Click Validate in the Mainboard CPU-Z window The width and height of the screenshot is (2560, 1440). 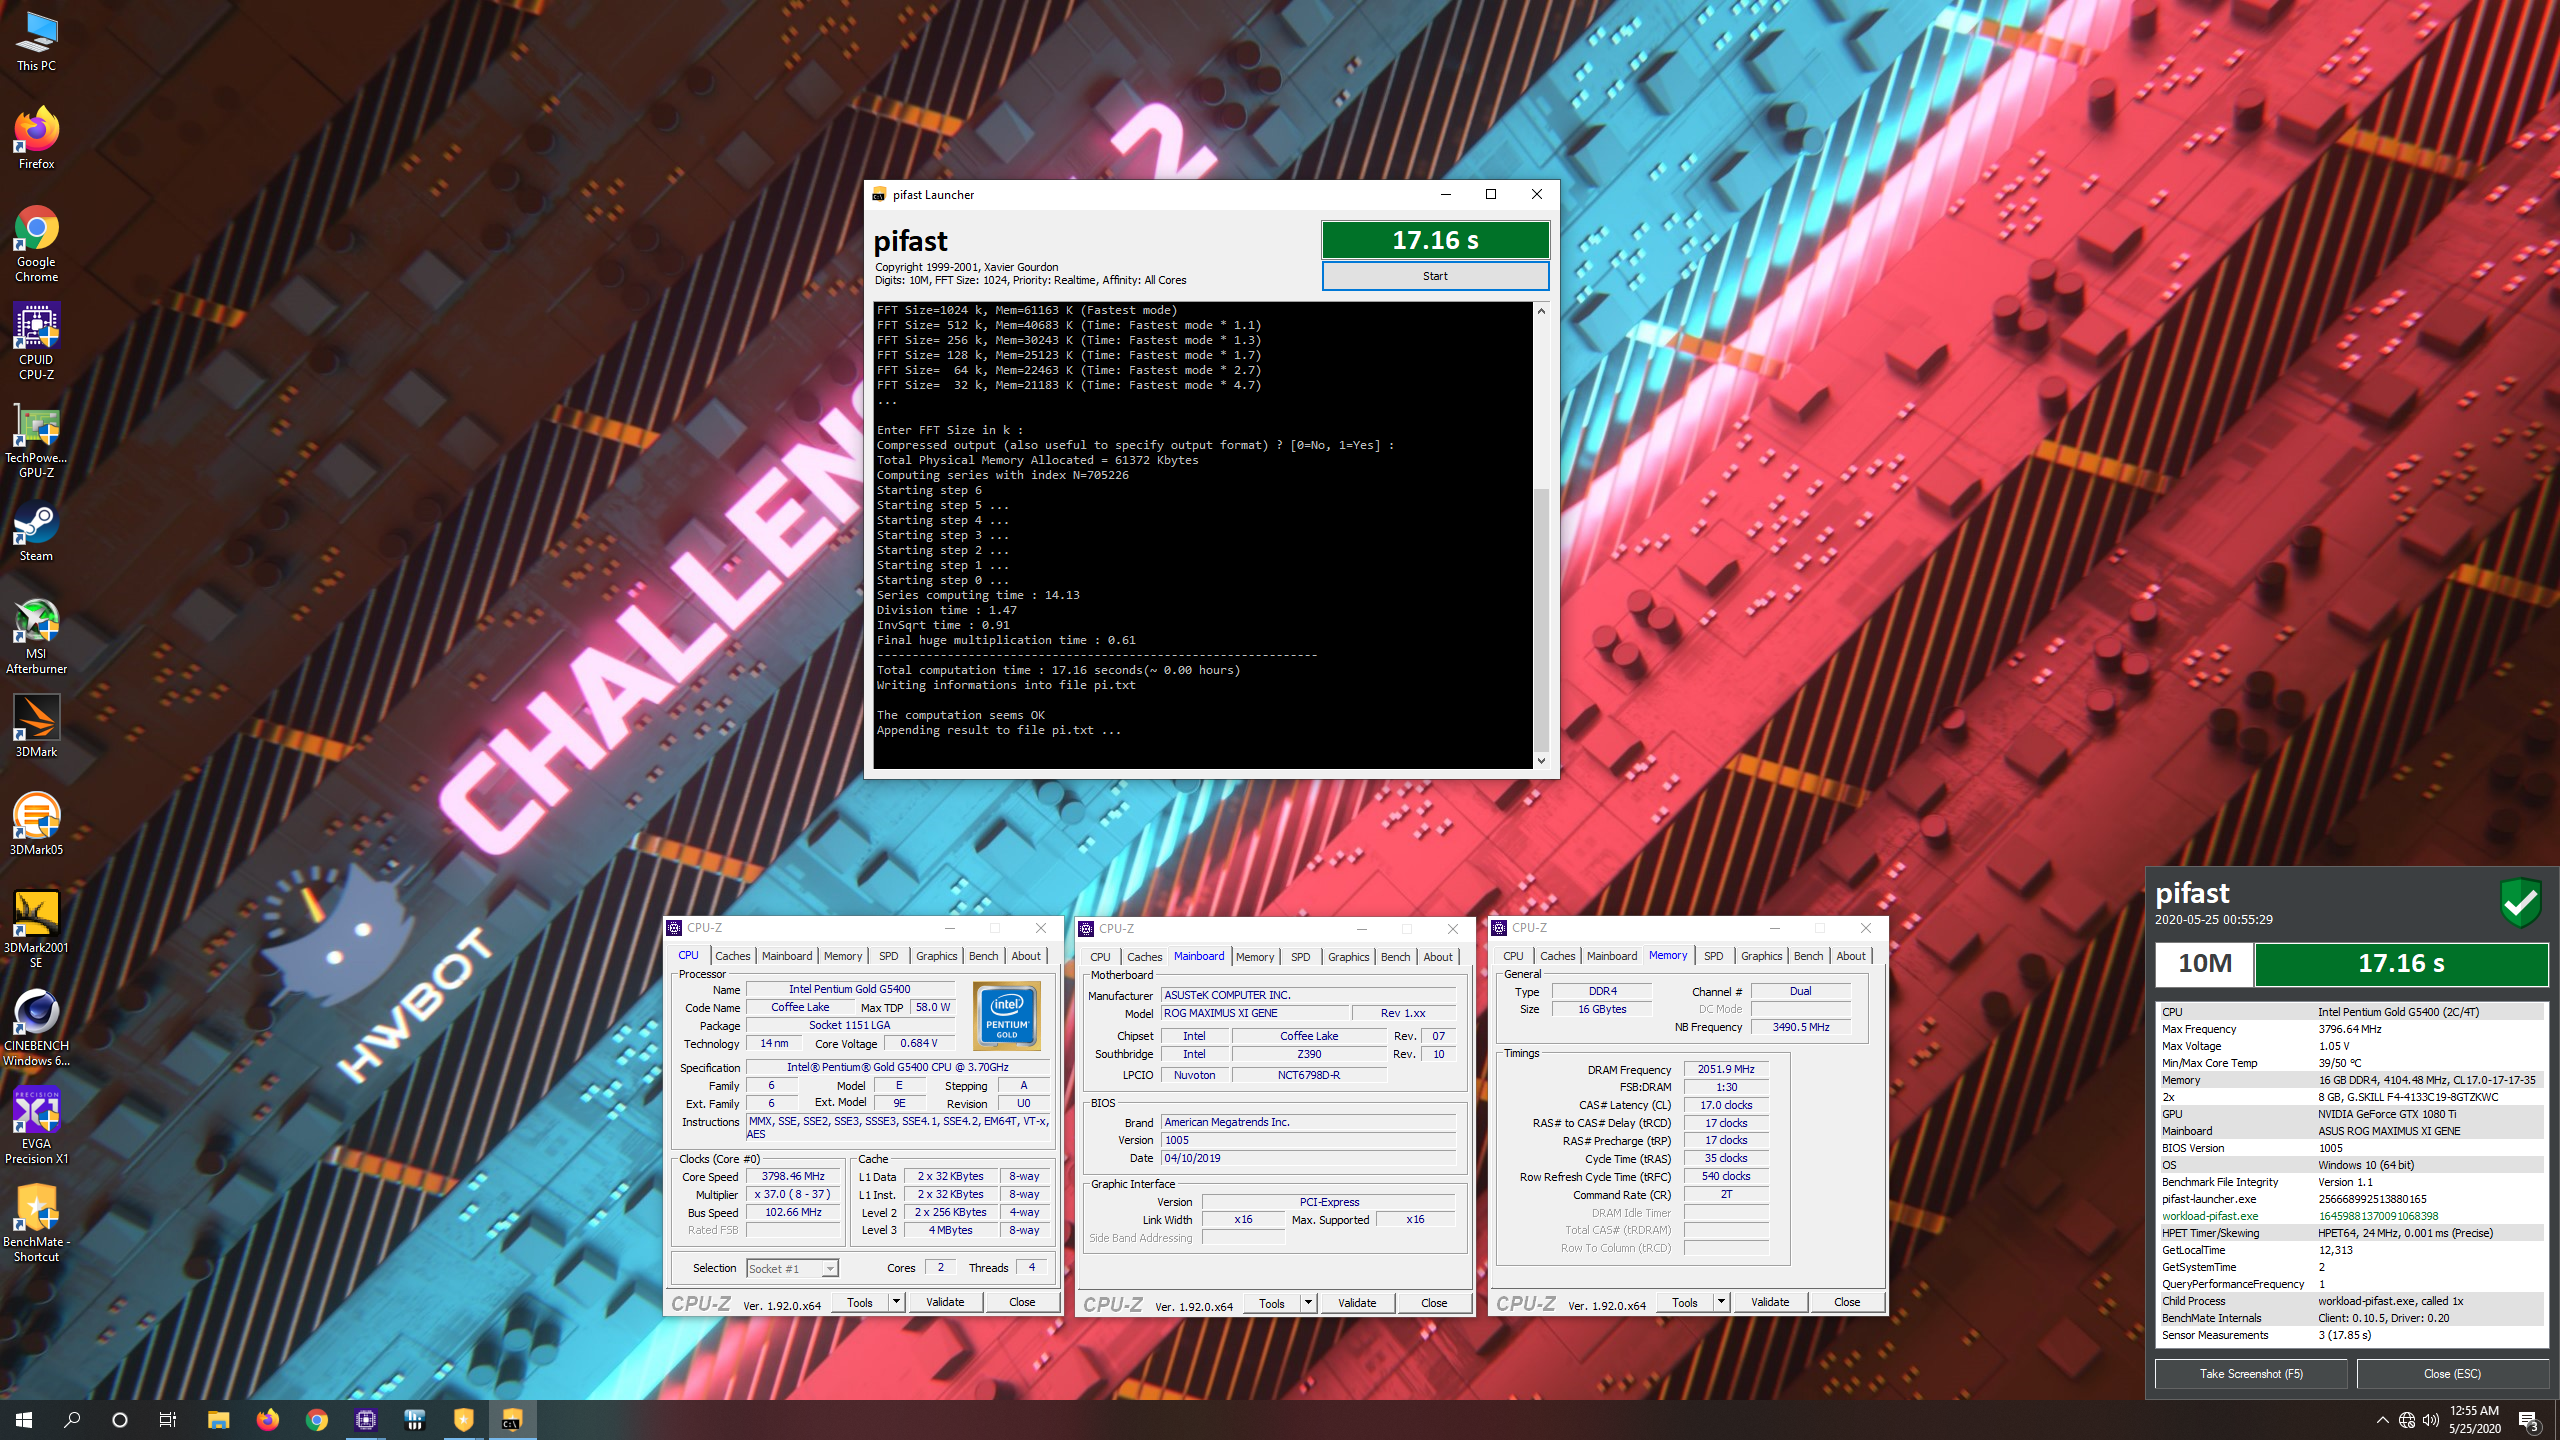click(1357, 1303)
